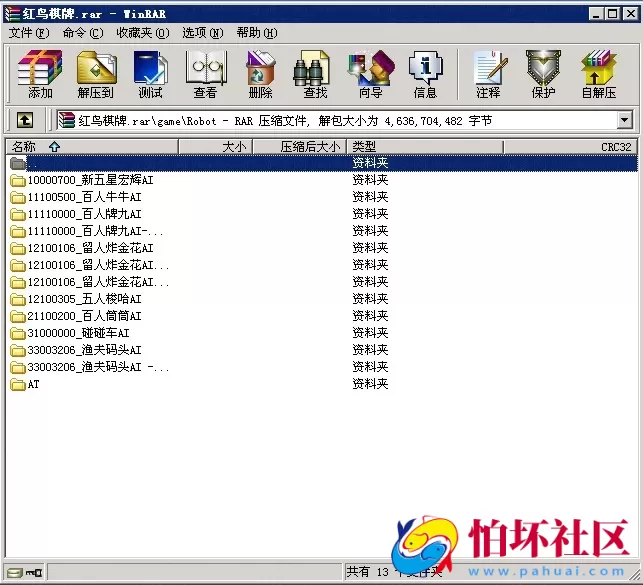Click the archive path text field

(336, 121)
